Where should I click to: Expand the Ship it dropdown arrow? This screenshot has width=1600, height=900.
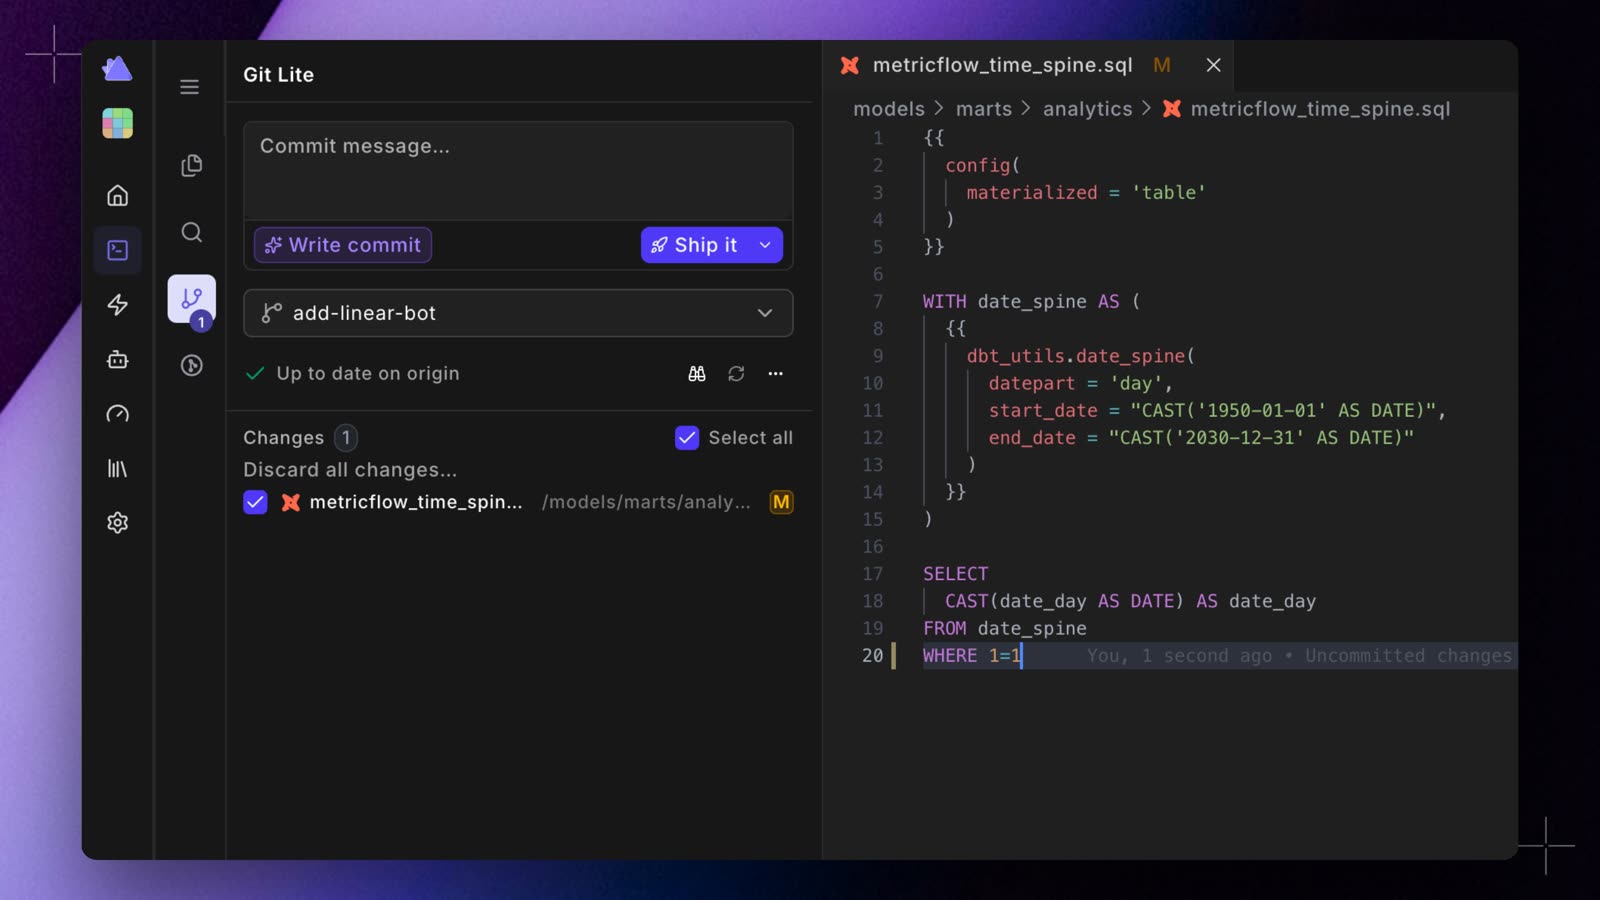tap(765, 245)
